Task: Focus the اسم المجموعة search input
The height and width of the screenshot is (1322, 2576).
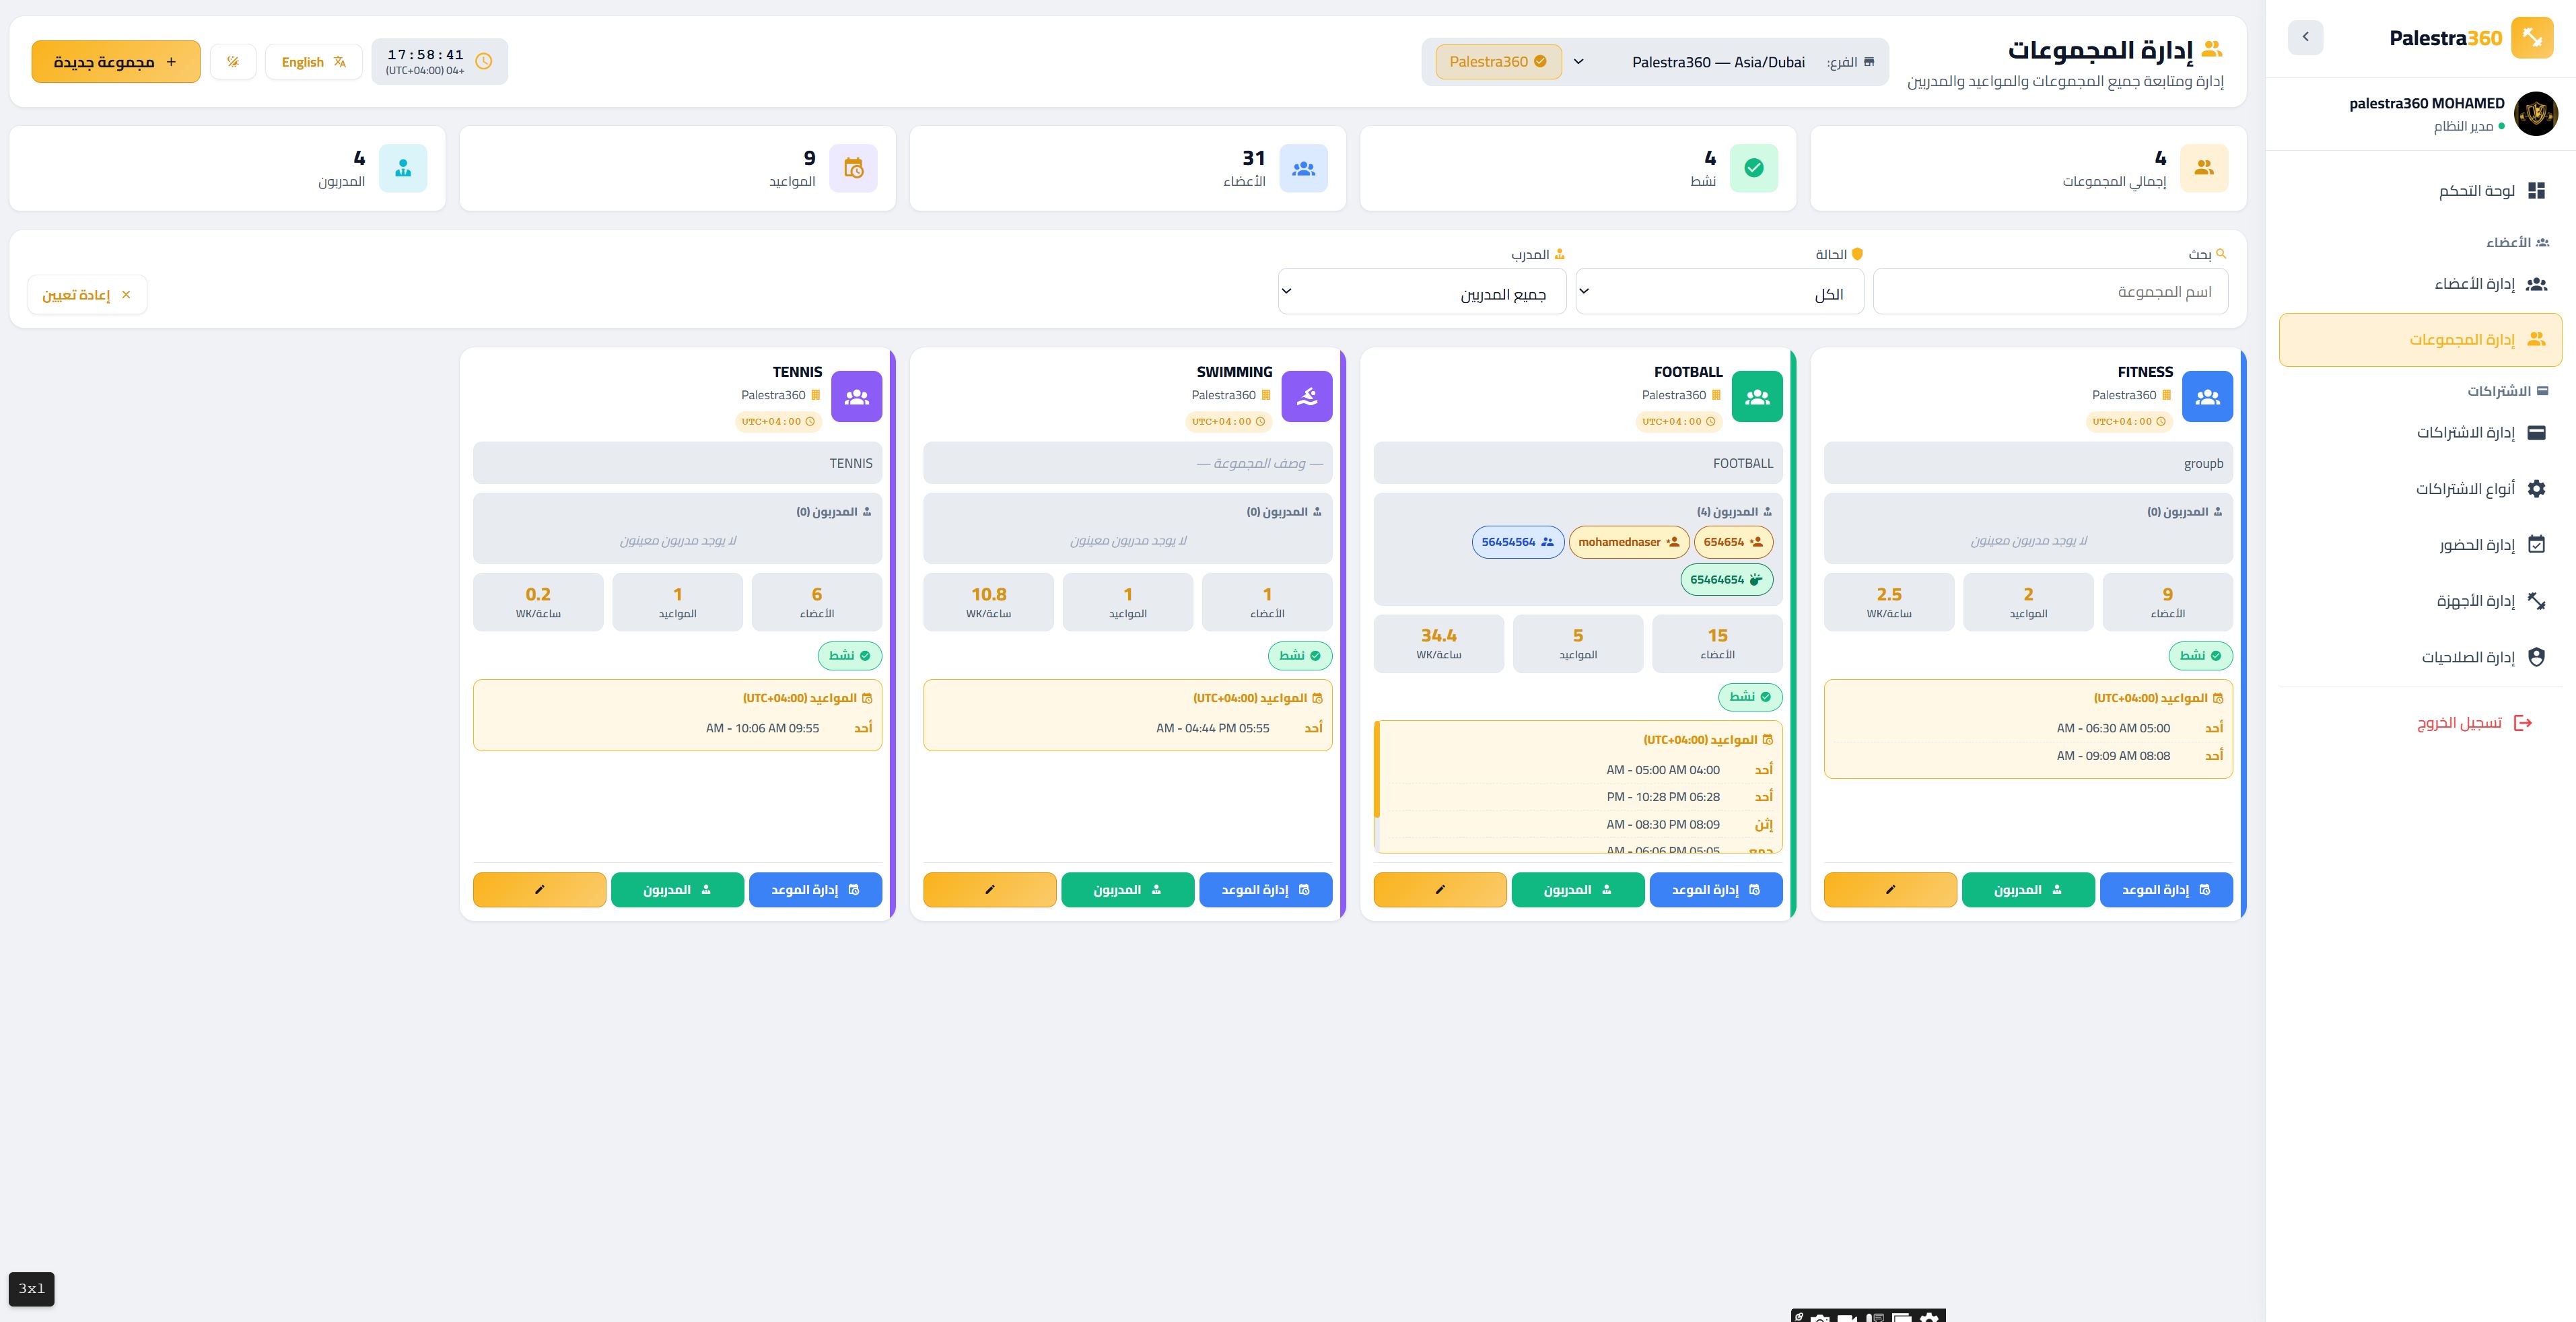Action: tap(2050, 291)
